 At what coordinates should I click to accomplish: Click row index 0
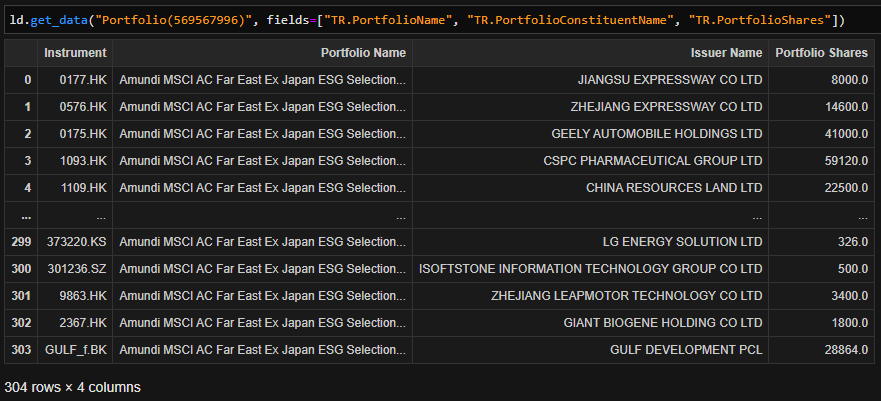click(x=28, y=80)
